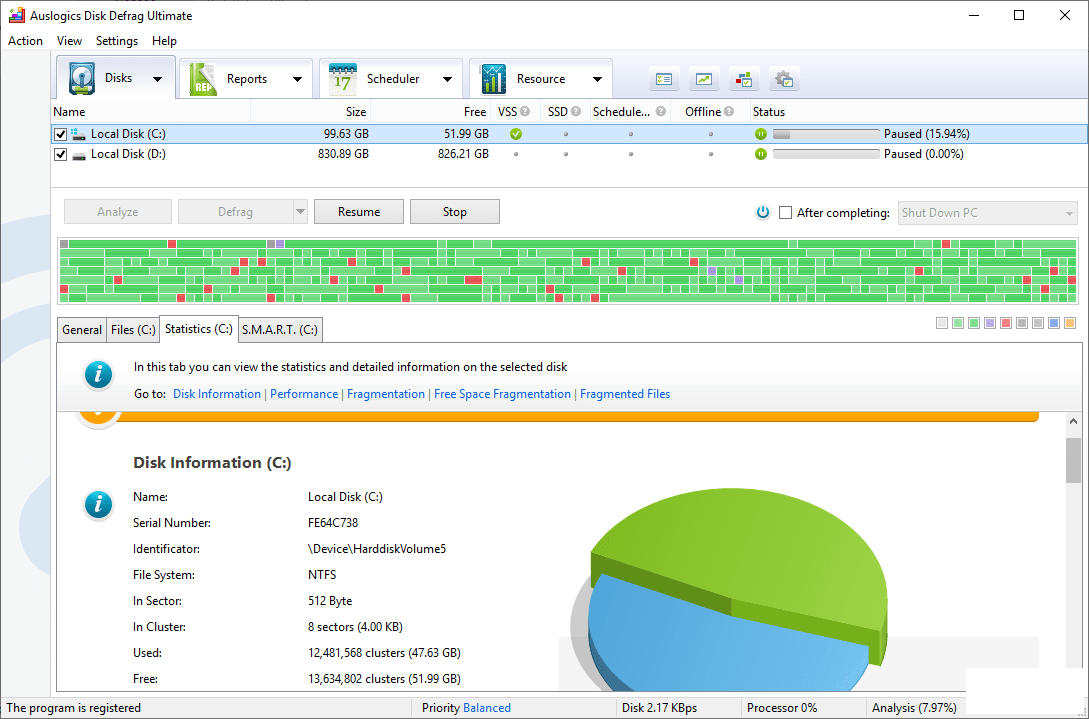
Task: Click the Scheduler calendar icon
Action: pyautogui.click(x=343, y=79)
